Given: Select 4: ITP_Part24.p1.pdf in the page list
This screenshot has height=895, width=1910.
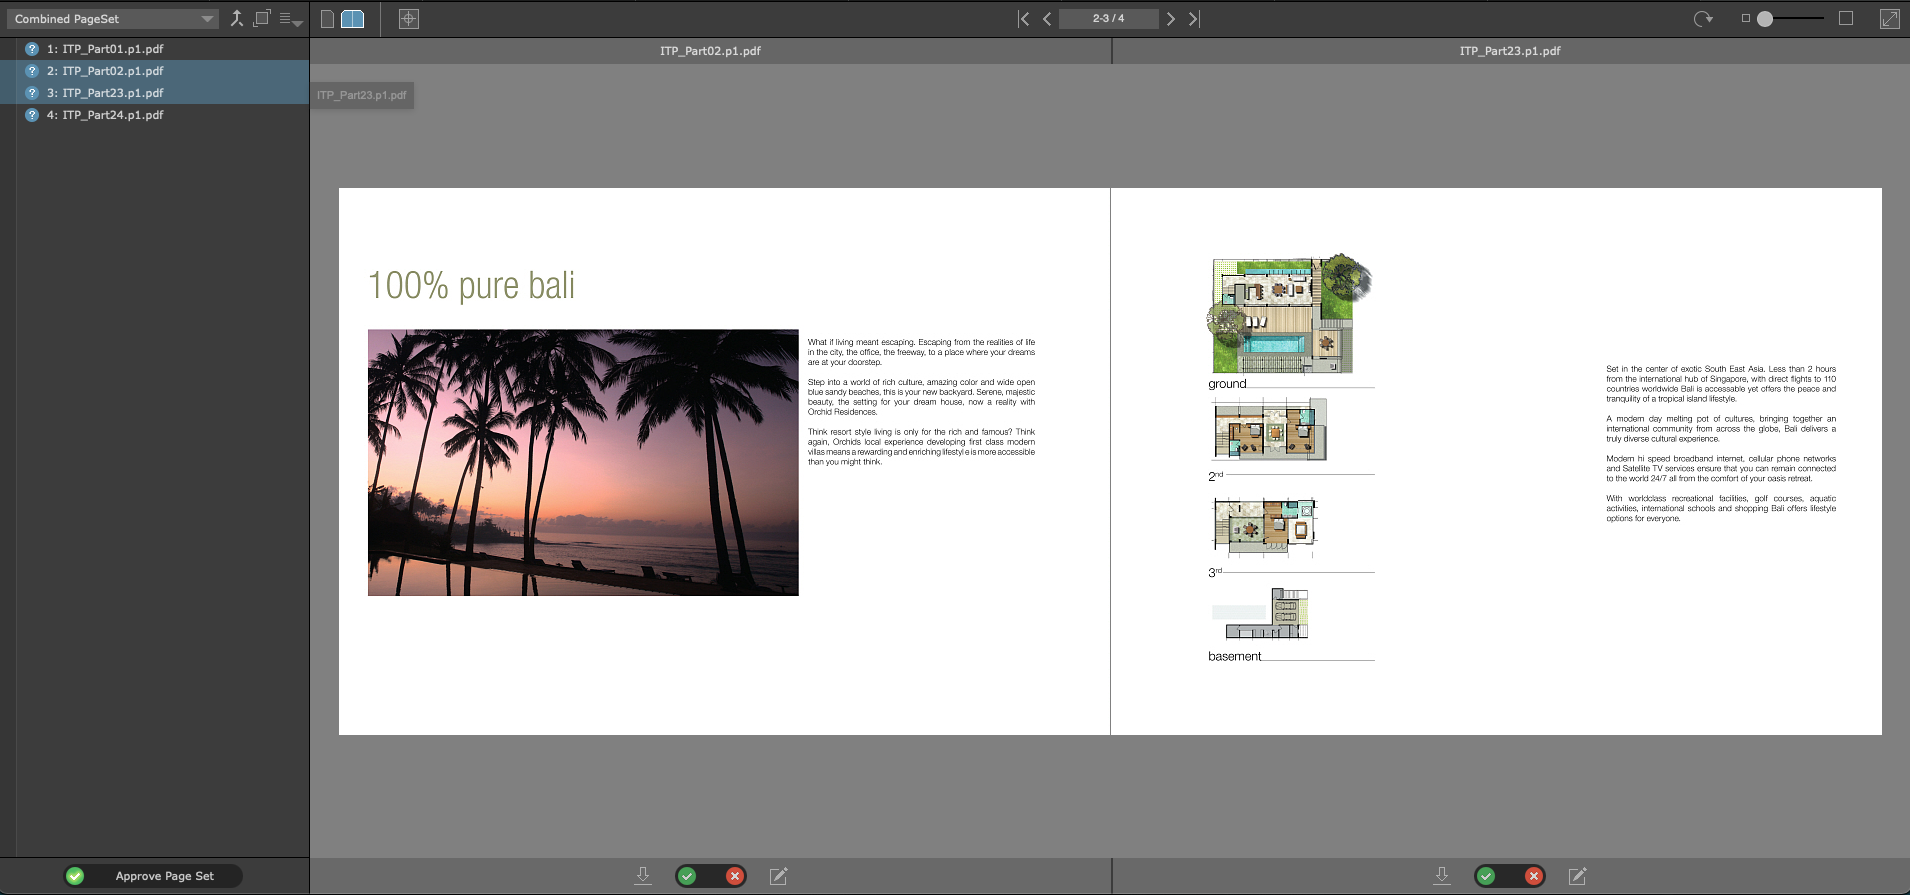Looking at the screenshot, I should pyautogui.click(x=105, y=115).
